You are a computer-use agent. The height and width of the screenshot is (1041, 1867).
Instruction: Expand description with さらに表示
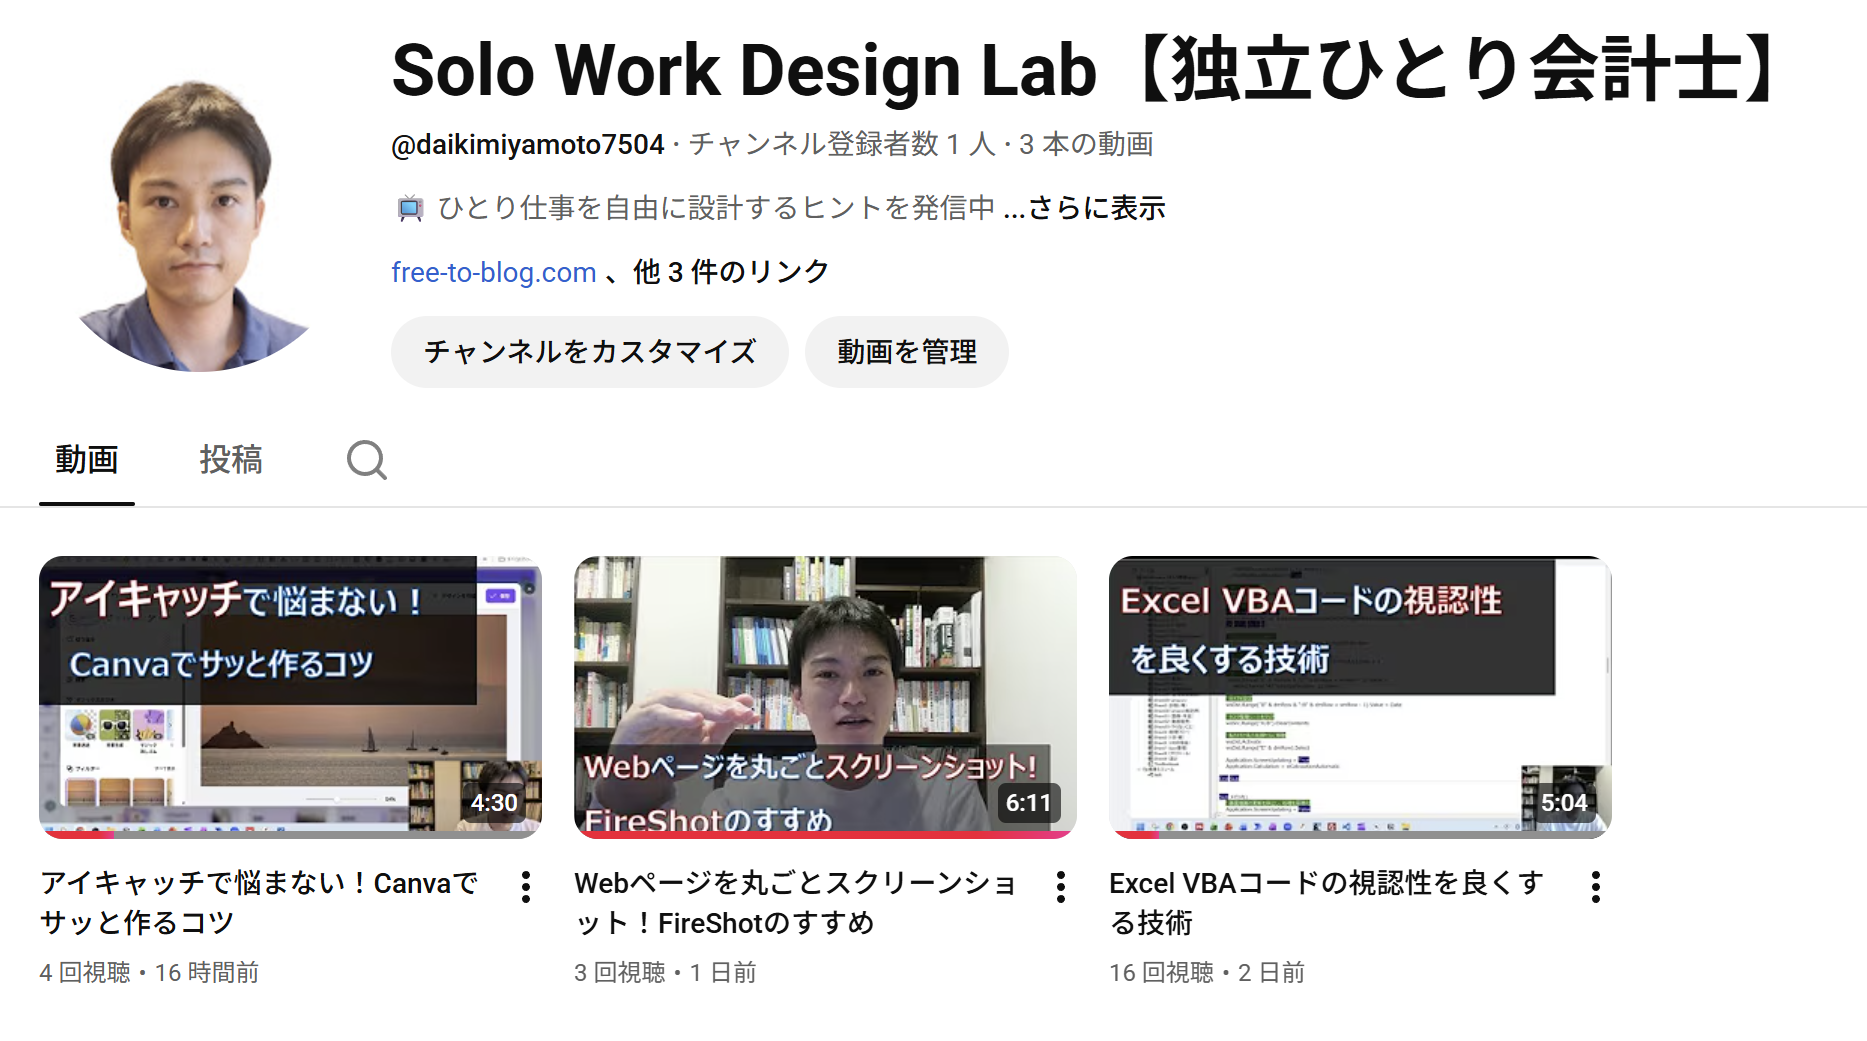tap(1096, 208)
